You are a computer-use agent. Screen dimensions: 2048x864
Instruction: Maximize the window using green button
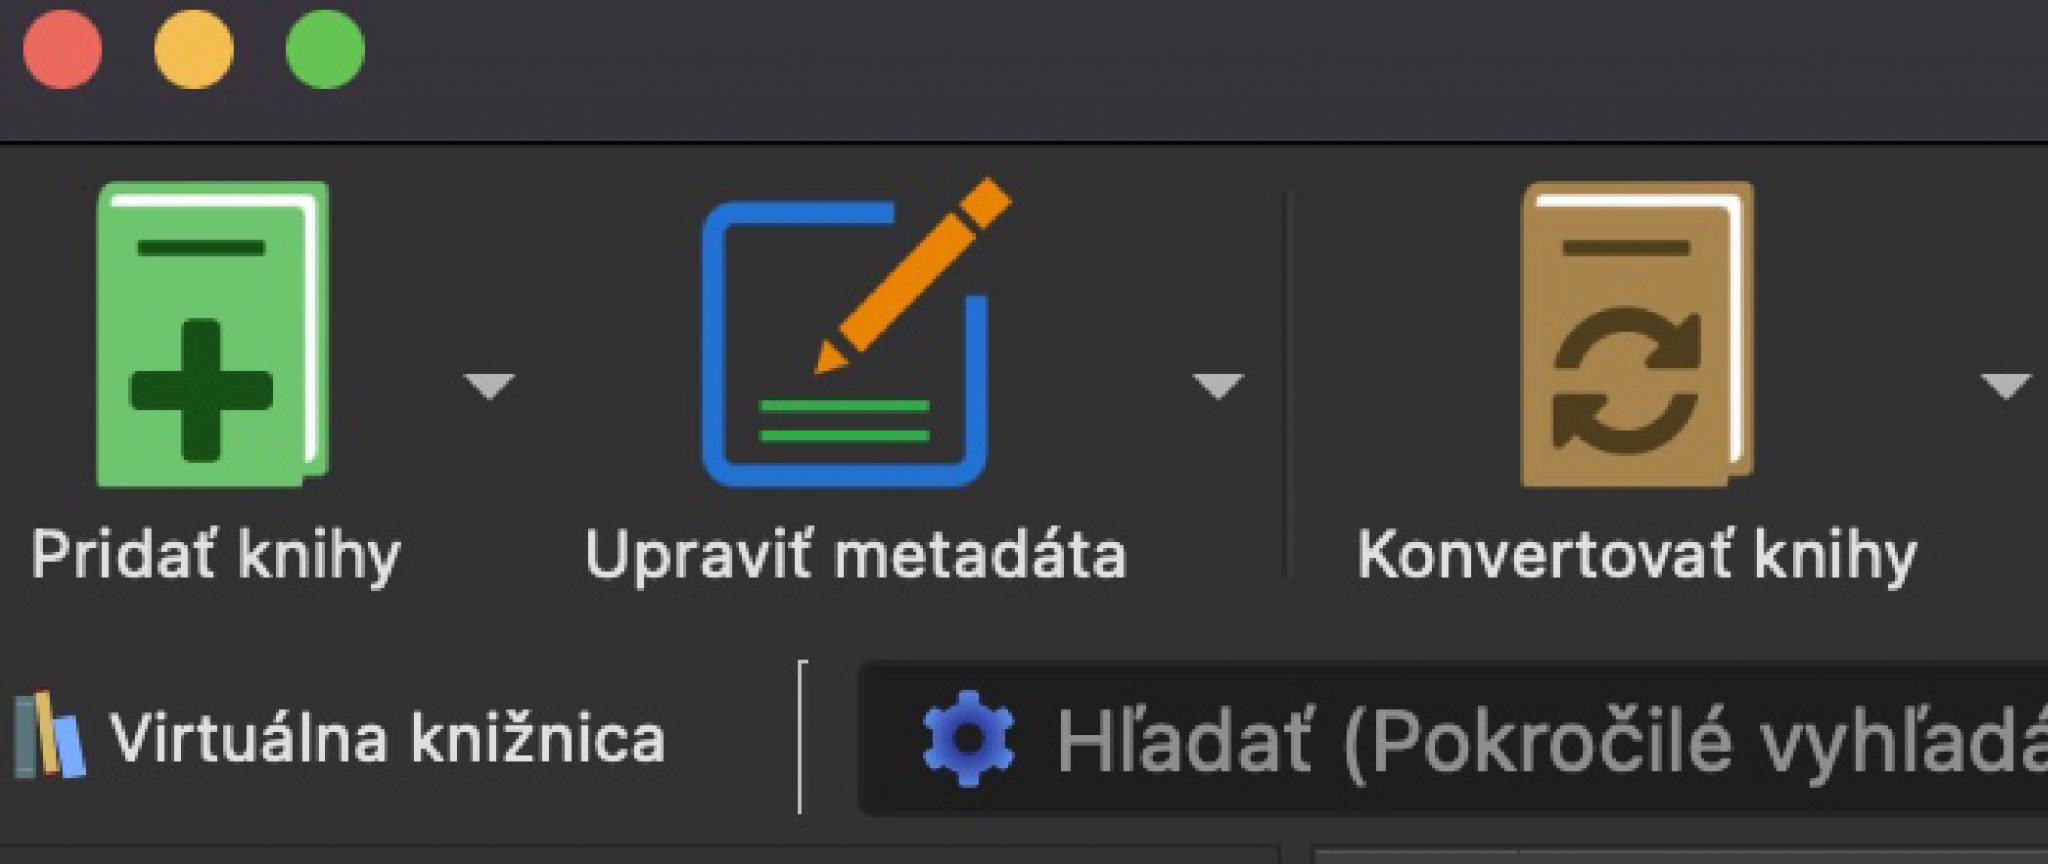325,49
